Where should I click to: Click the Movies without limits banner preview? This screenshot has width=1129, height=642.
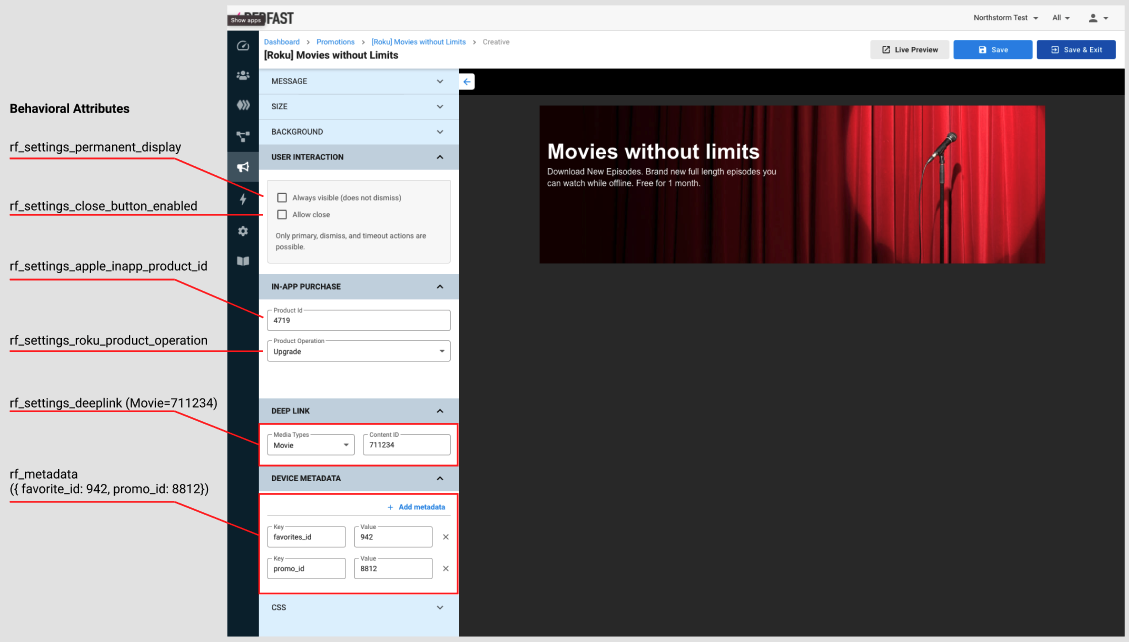[x=792, y=184]
